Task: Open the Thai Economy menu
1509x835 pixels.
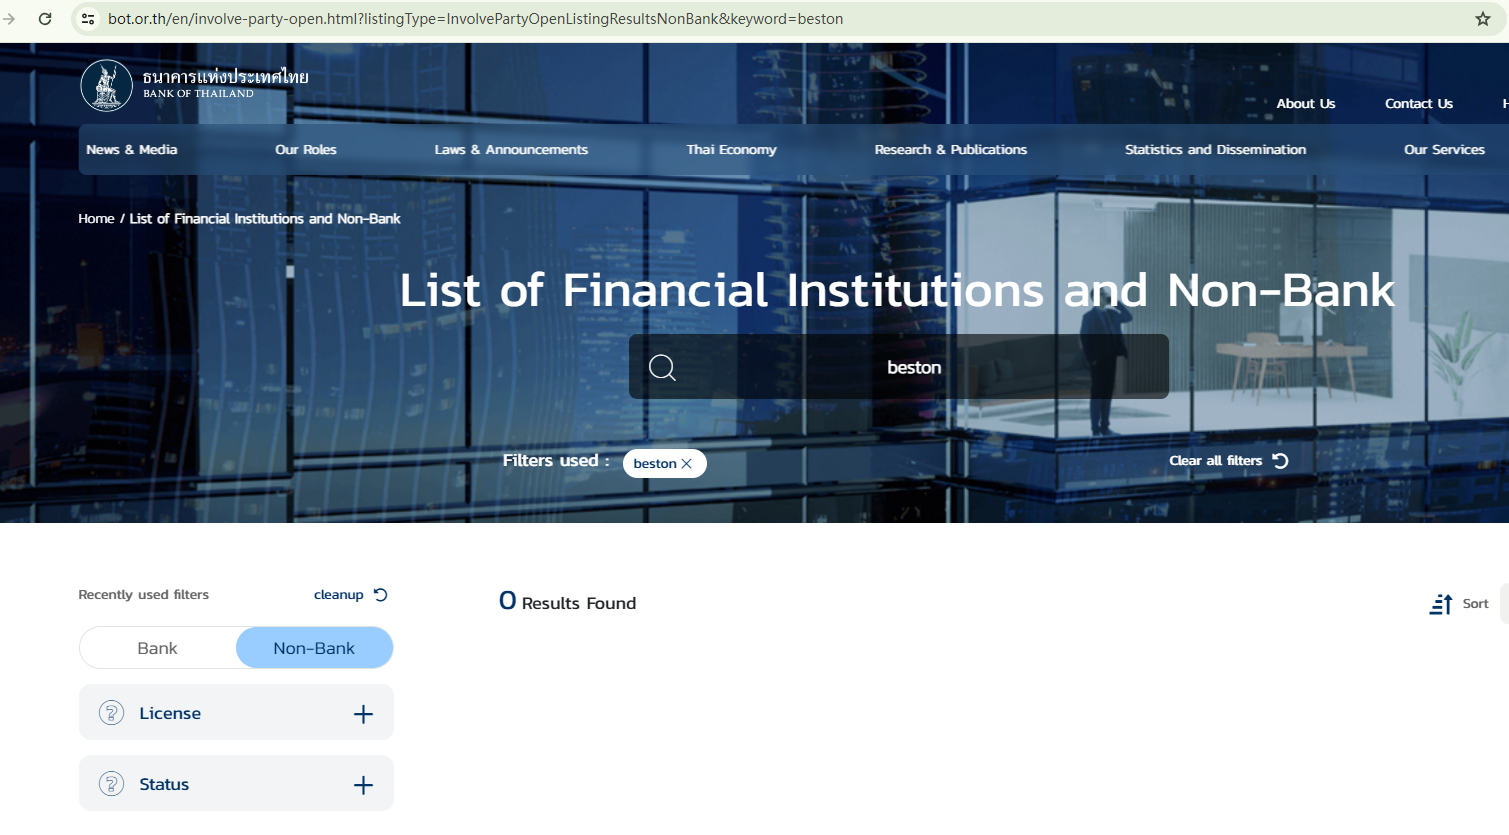Action: [x=732, y=150]
